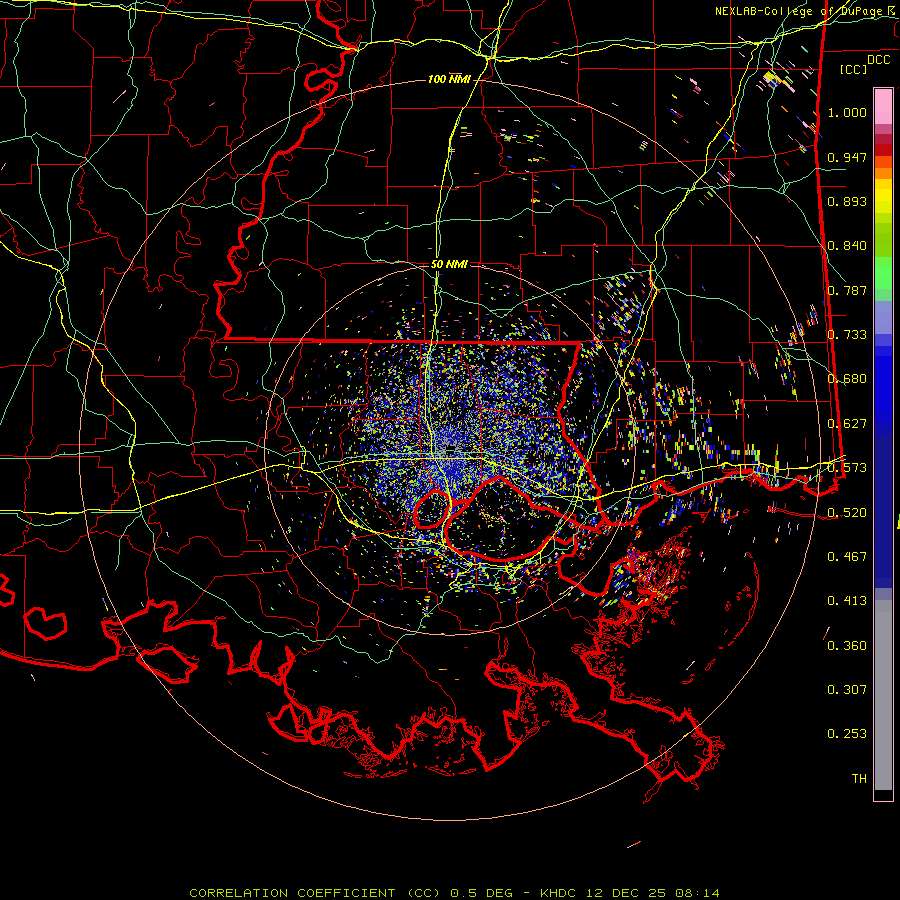Click the 0.573 scale value

pos(847,468)
